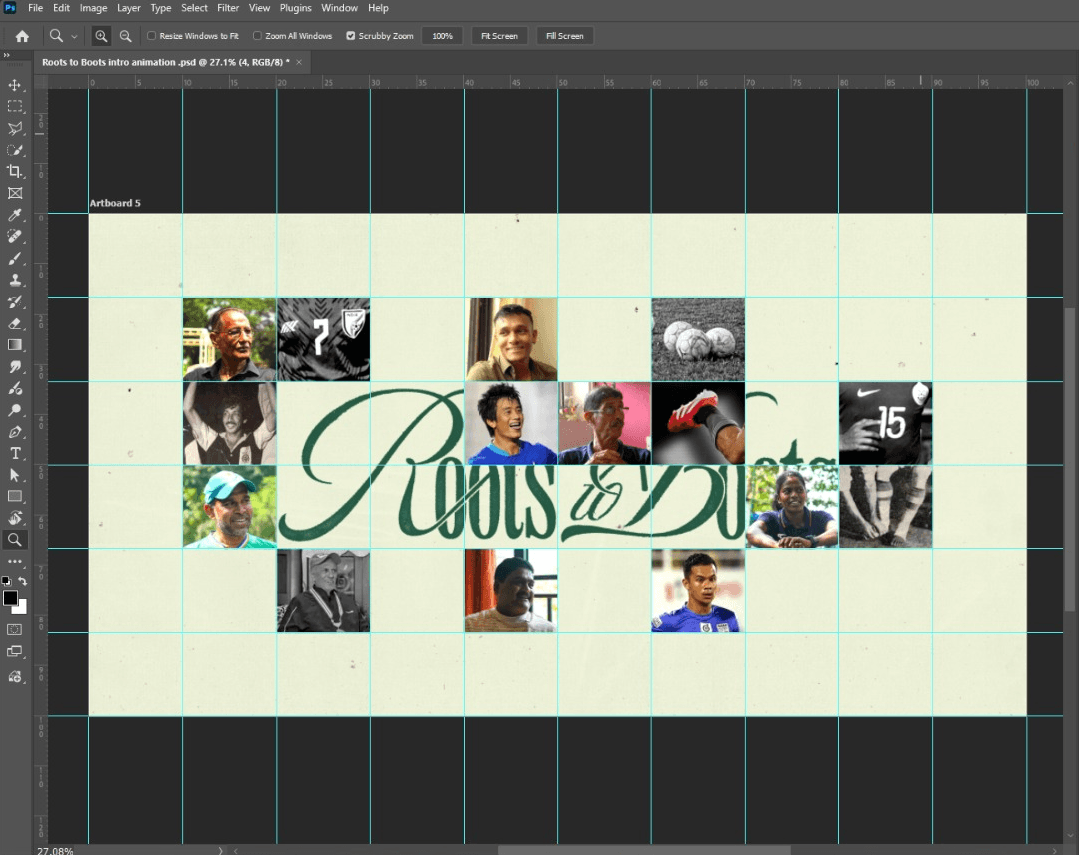1079x855 pixels.
Task: Open the Image menu
Action: pyautogui.click(x=93, y=8)
